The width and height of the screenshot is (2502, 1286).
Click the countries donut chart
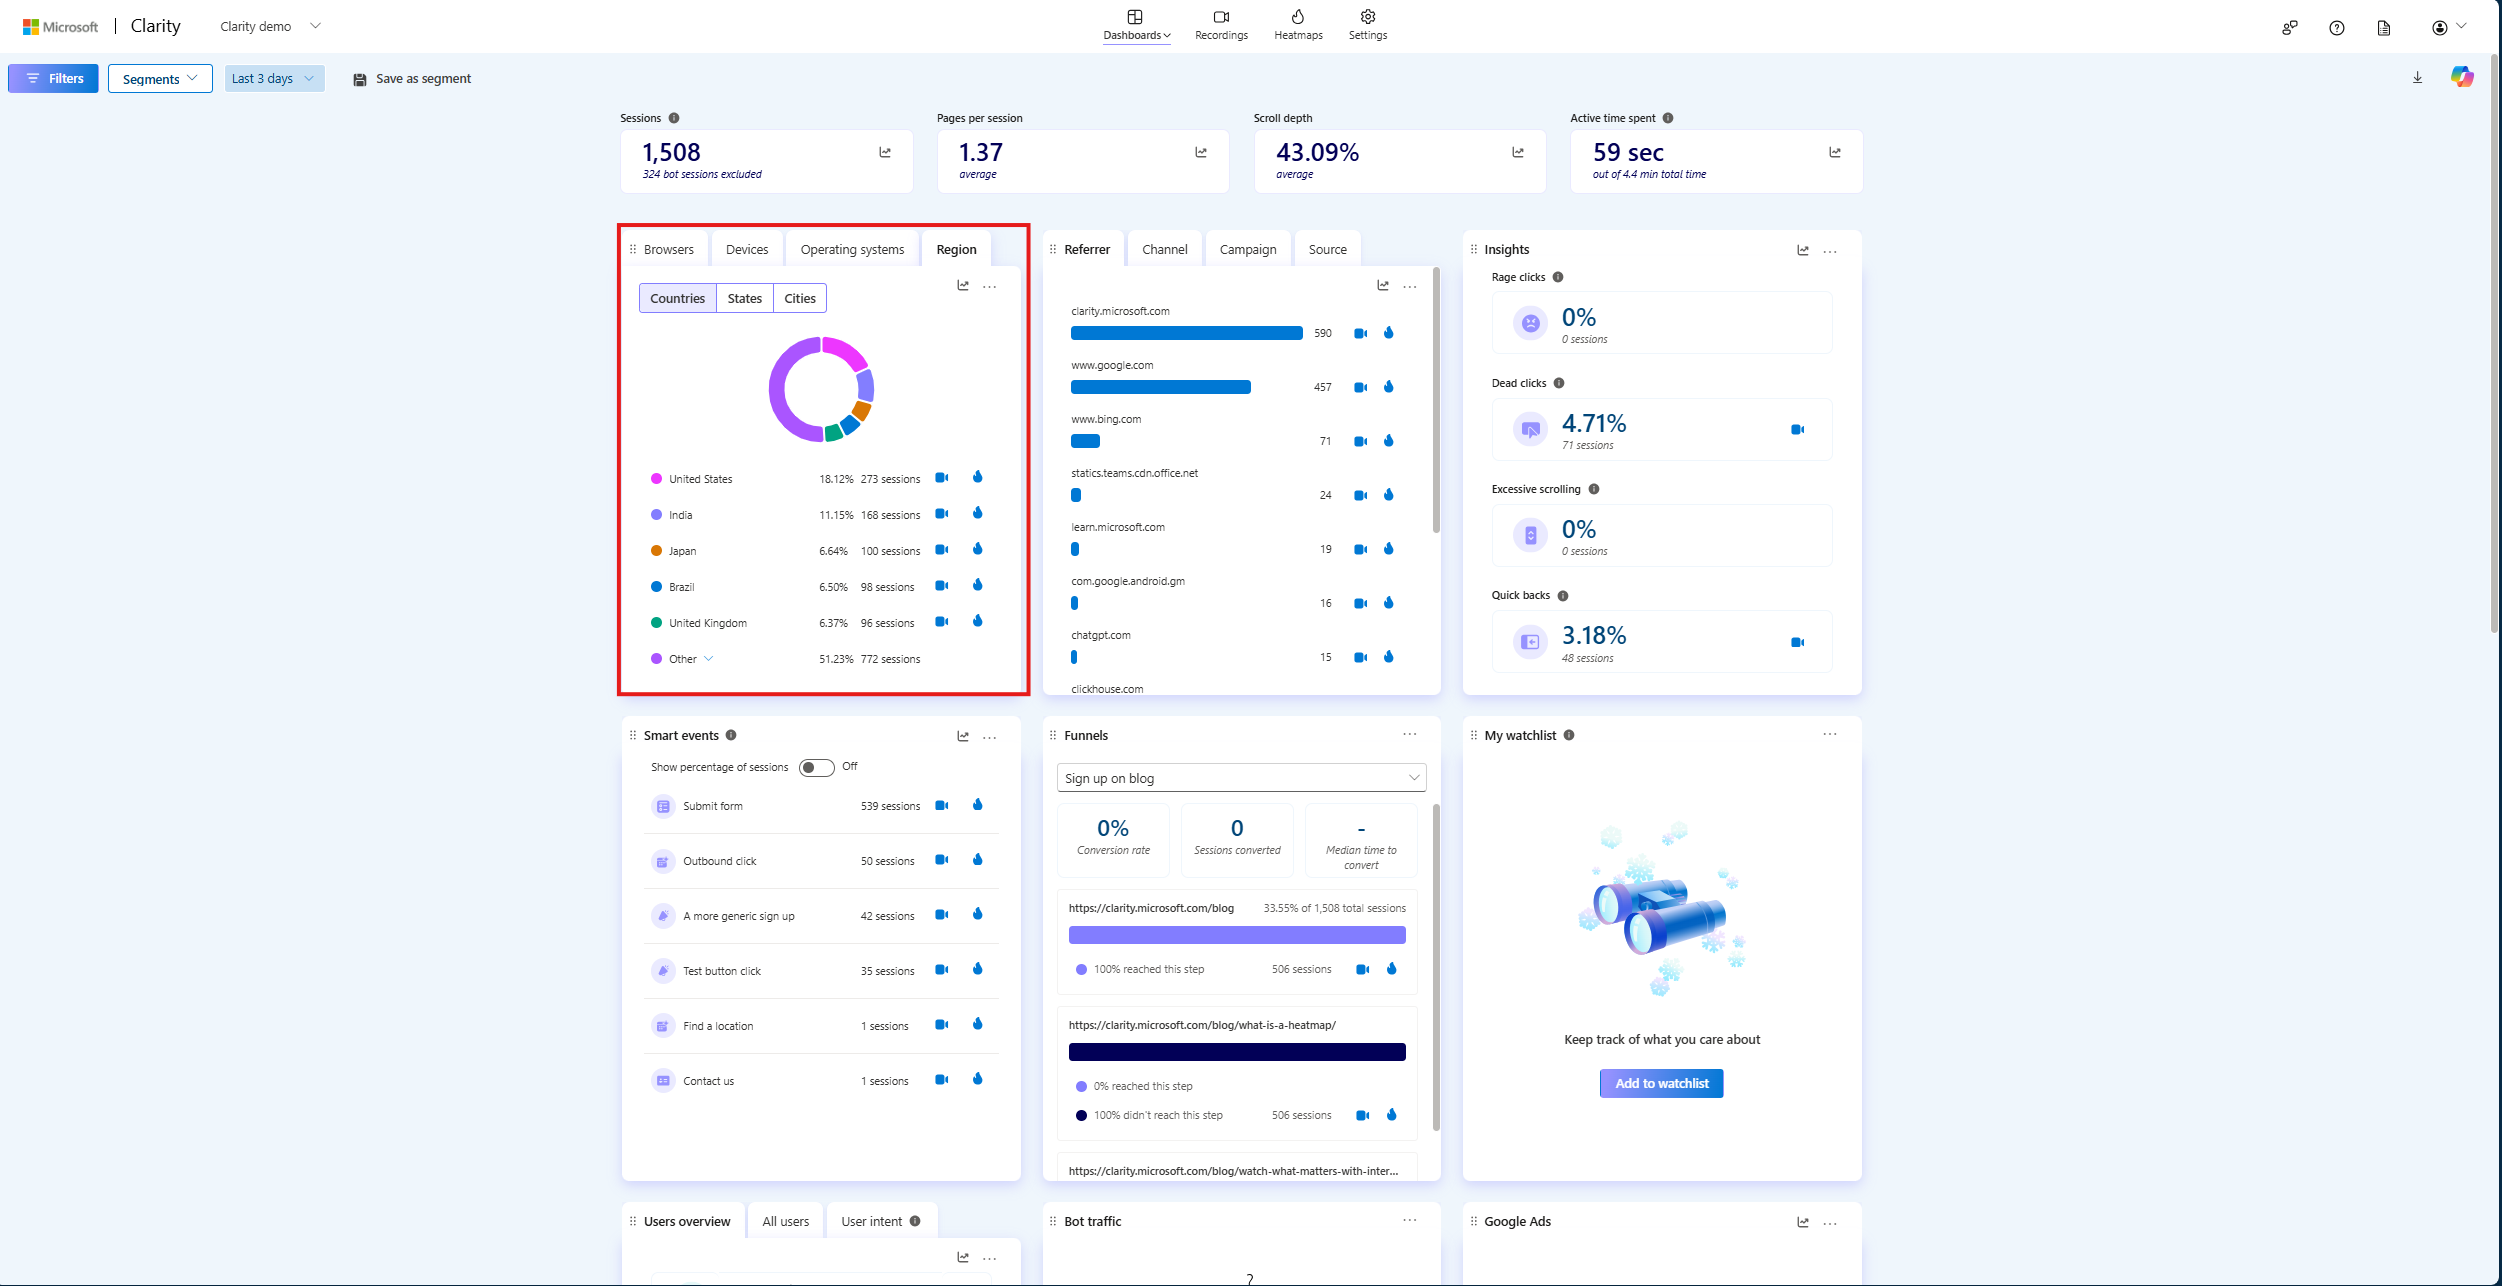[x=822, y=389]
